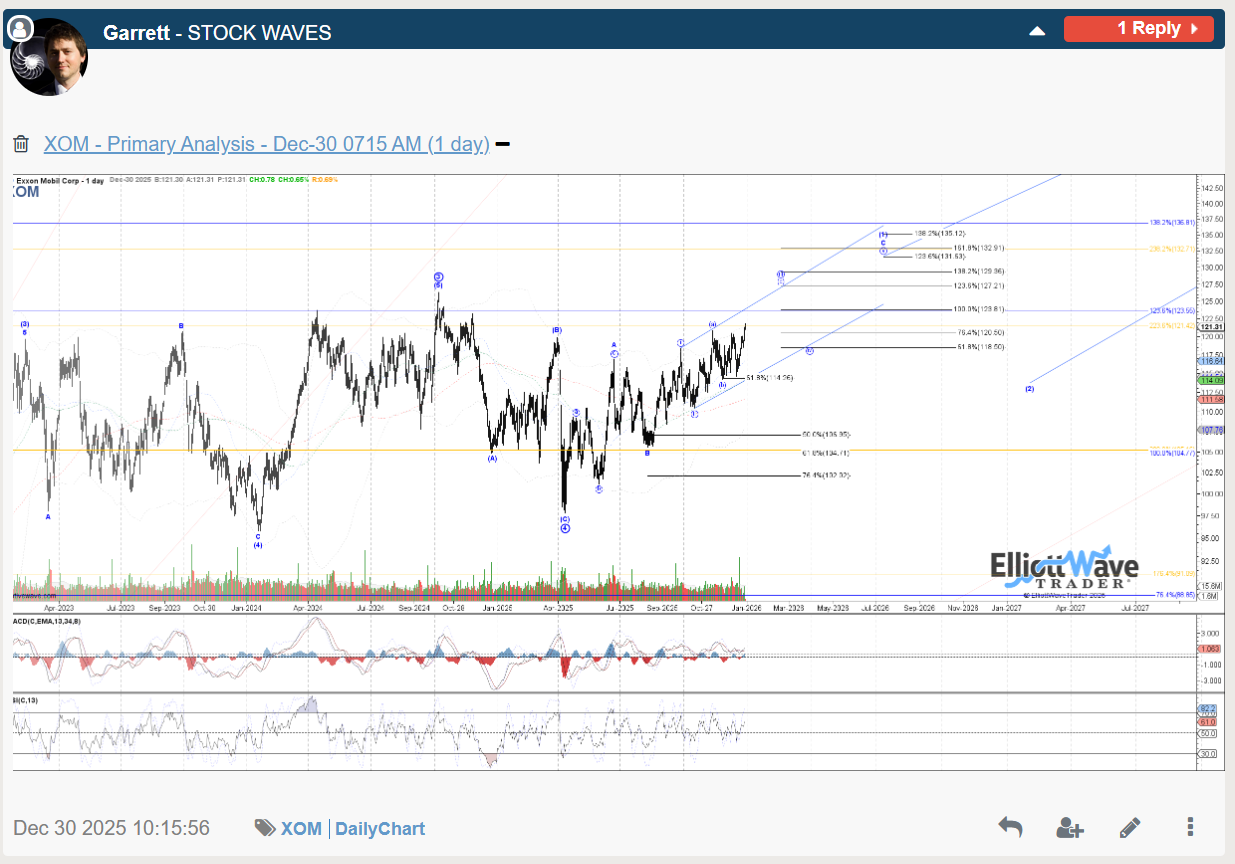This screenshot has width=1235, height=864.
Task: Click the tag icon next to XOM
Action: click(265, 828)
